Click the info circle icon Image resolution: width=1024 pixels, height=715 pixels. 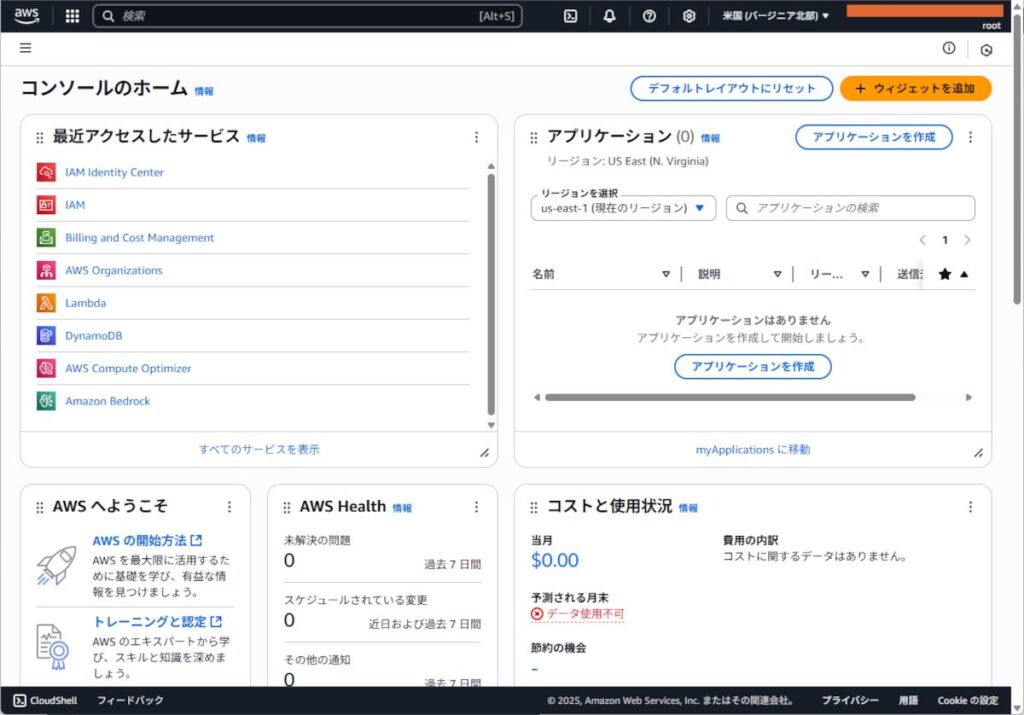(x=949, y=48)
